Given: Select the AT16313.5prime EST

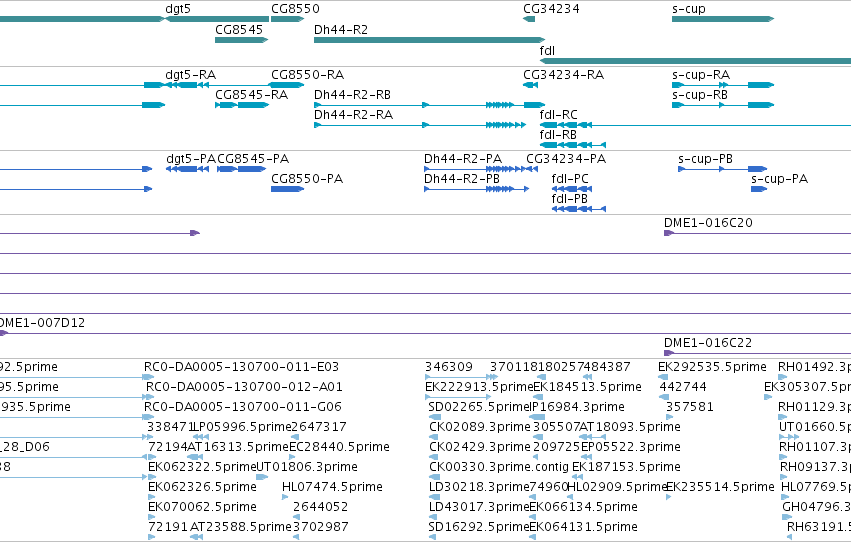Looking at the screenshot, I should coord(195,457).
